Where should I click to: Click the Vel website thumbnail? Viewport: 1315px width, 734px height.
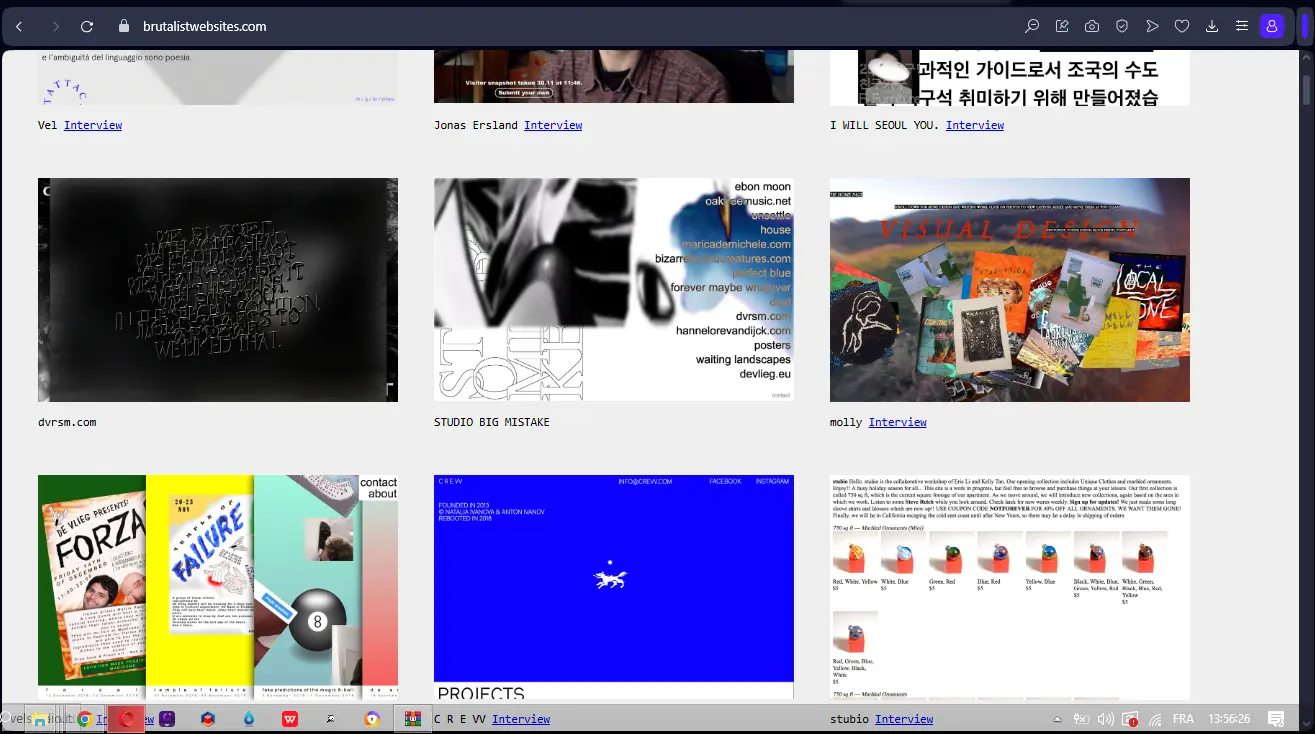click(218, 78)
